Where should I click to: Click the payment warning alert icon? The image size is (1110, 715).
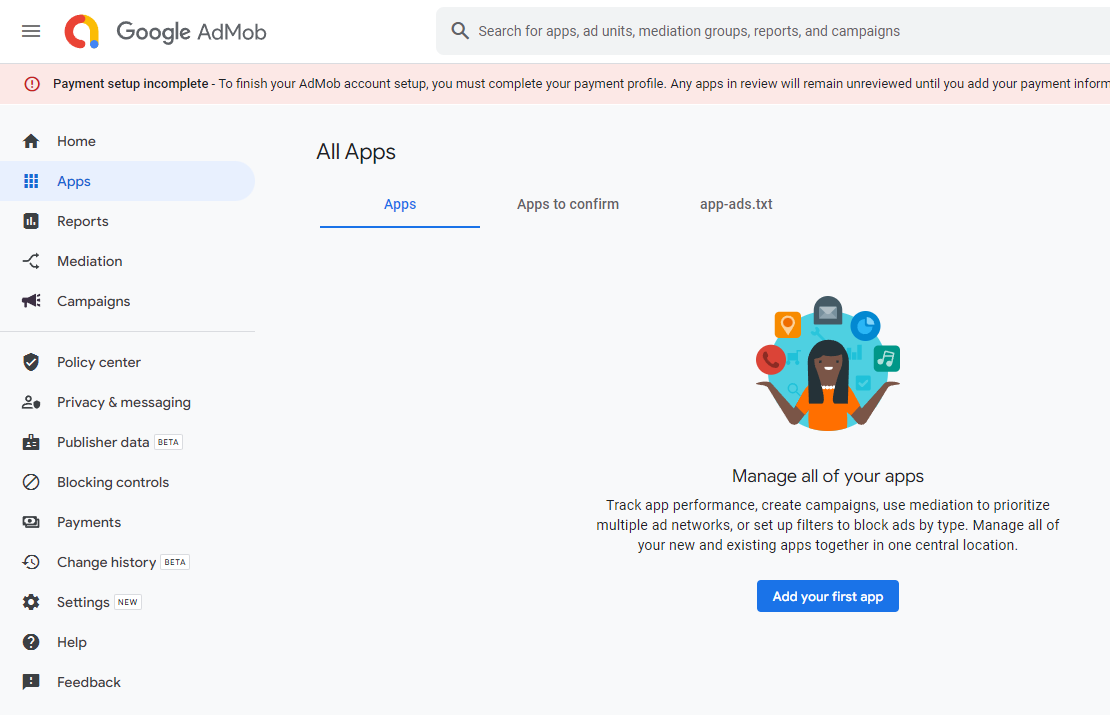click(32, 84)
